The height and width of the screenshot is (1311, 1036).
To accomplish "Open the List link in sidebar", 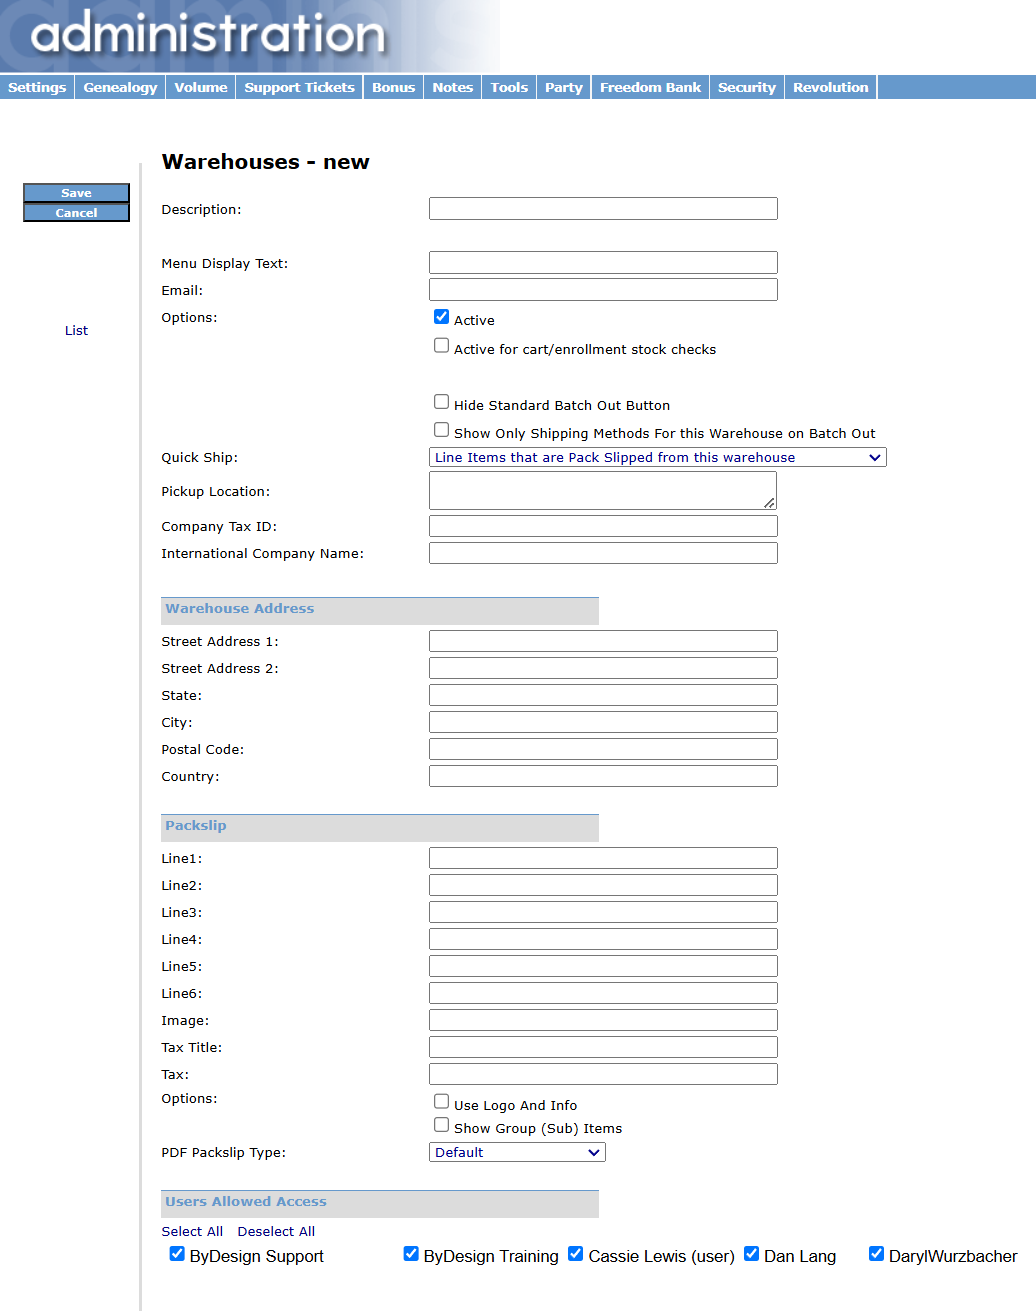I will (x=76, y=330).
